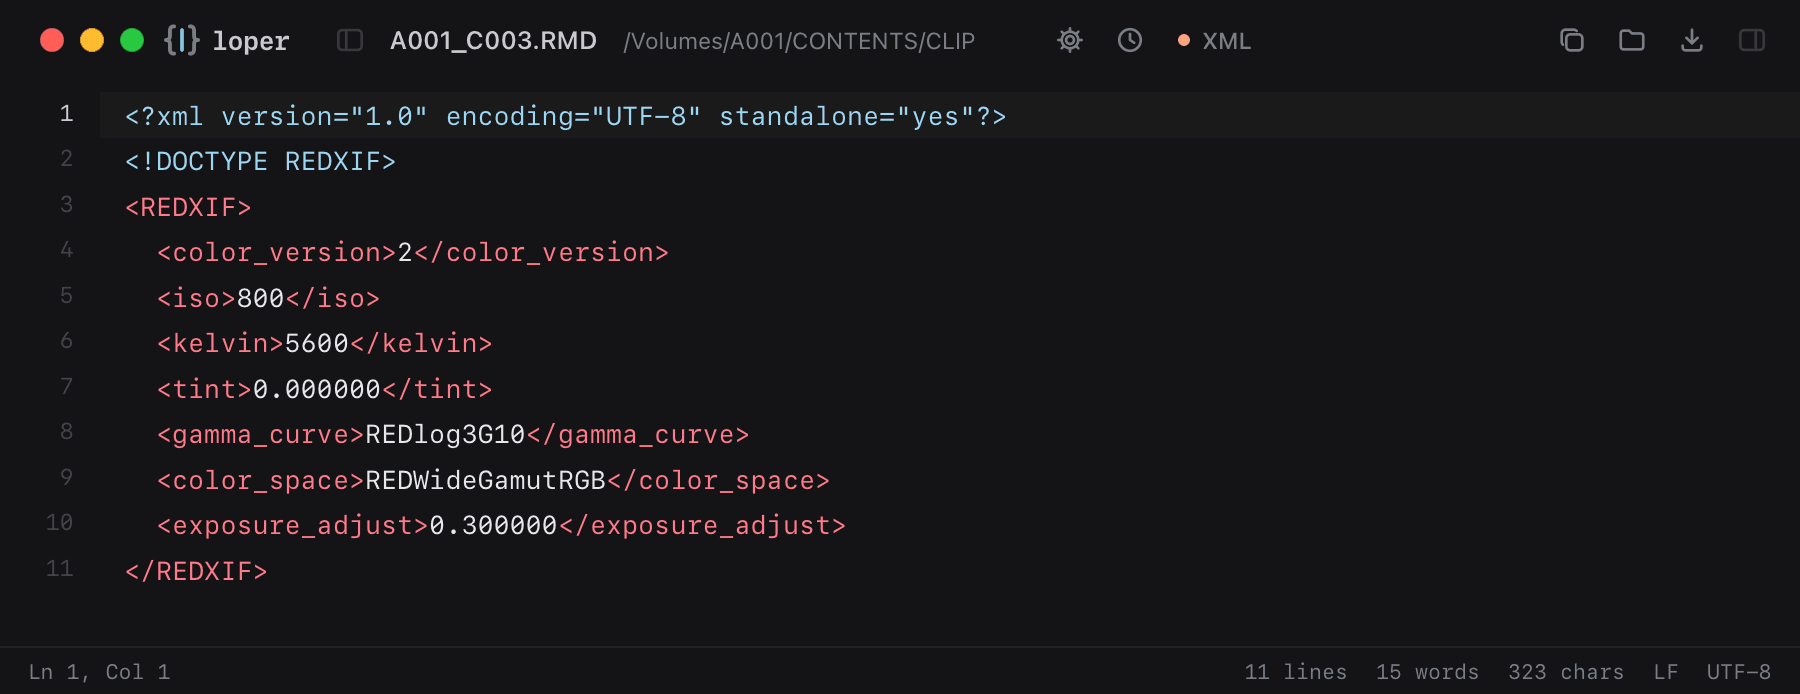Click the closing color_version tag
This screenshot has width=1800, height=694.
point(541,253)
